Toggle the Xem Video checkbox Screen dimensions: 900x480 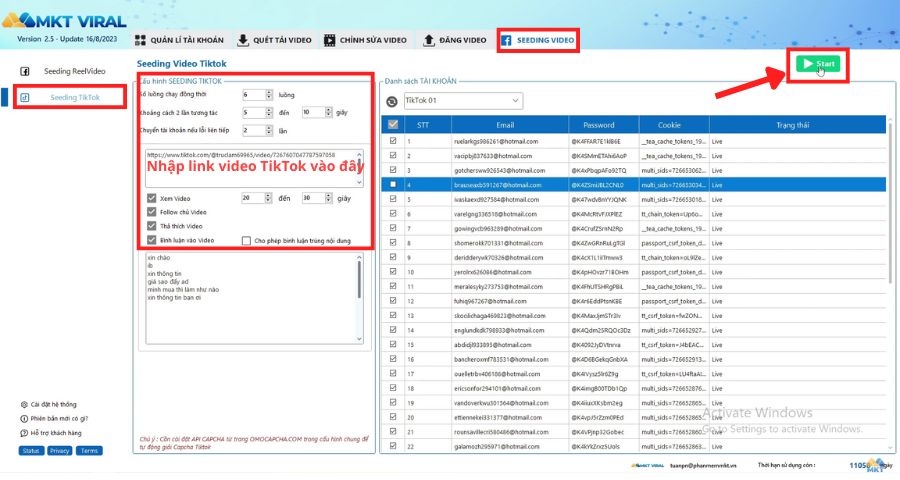152,198
